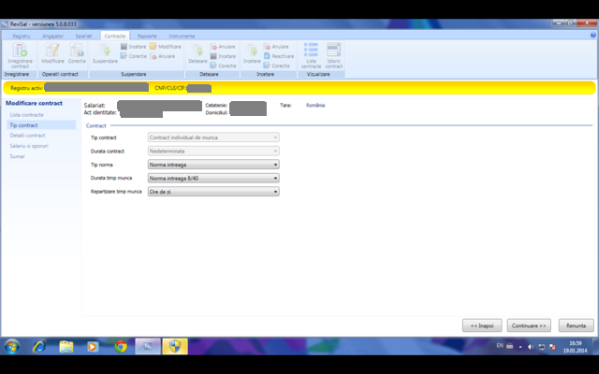Click Reactivare in the Incetare group
Viewport: 599px width, 374px height.
pyautogui.click(x=279, y=56)
